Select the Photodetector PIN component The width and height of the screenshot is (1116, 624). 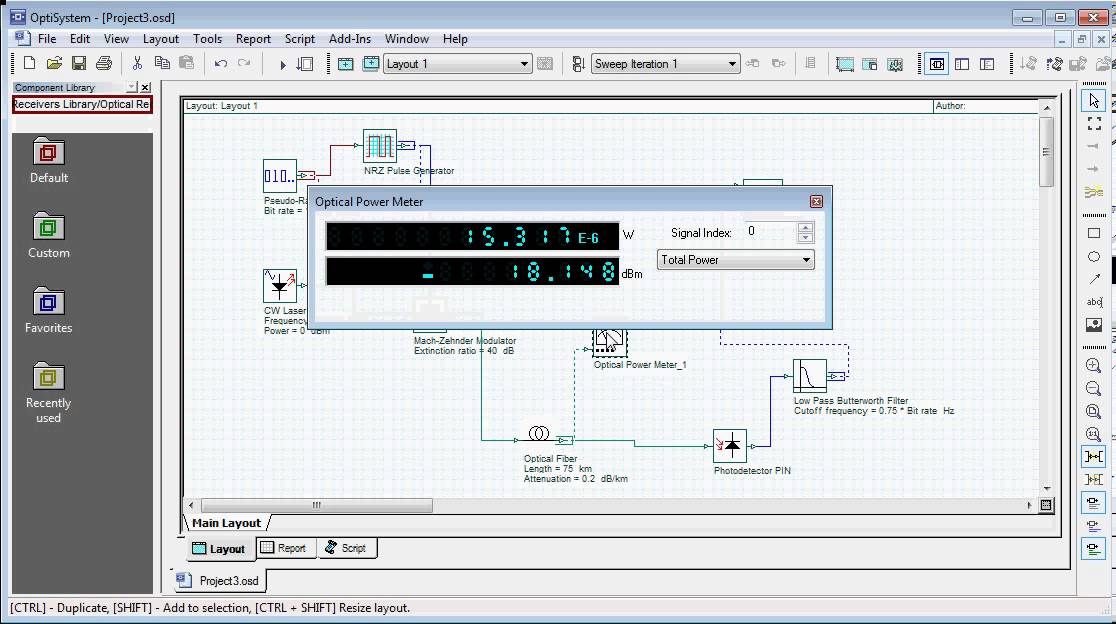730,446
